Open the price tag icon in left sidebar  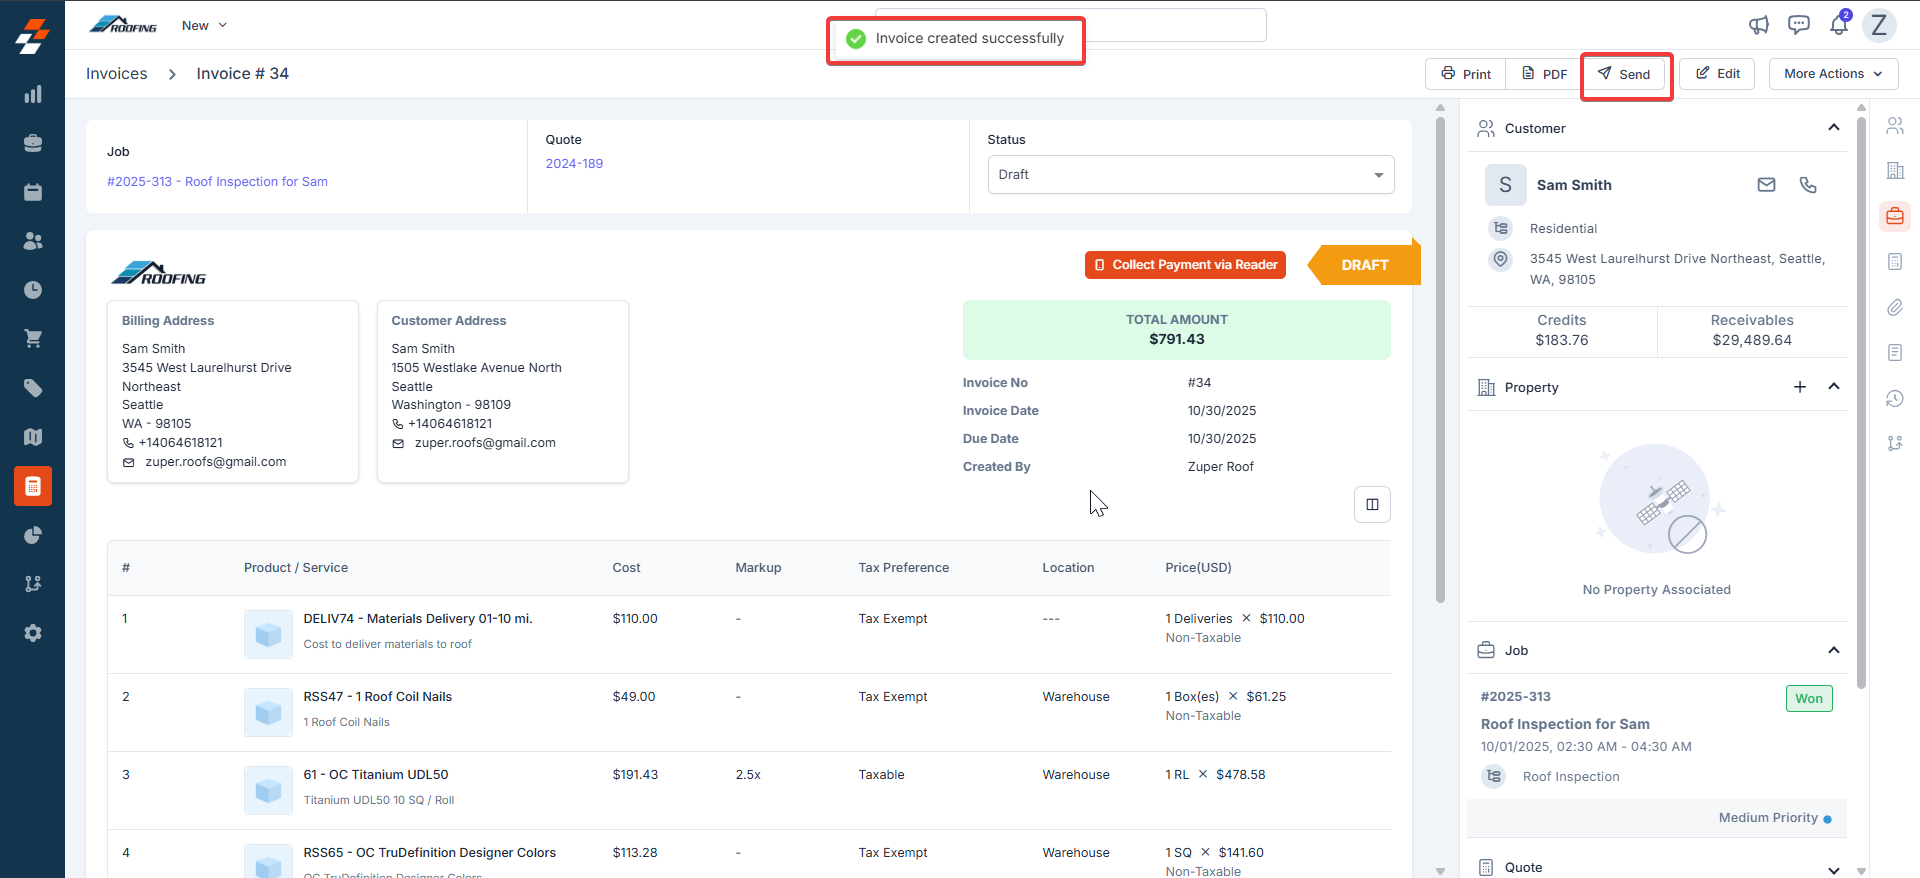(33, 388)
